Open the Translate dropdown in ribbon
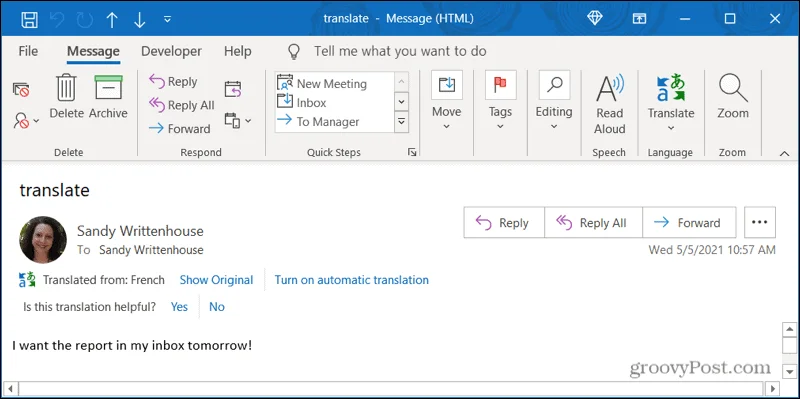This screenshot has width=800, height=399. coord(671,103)
